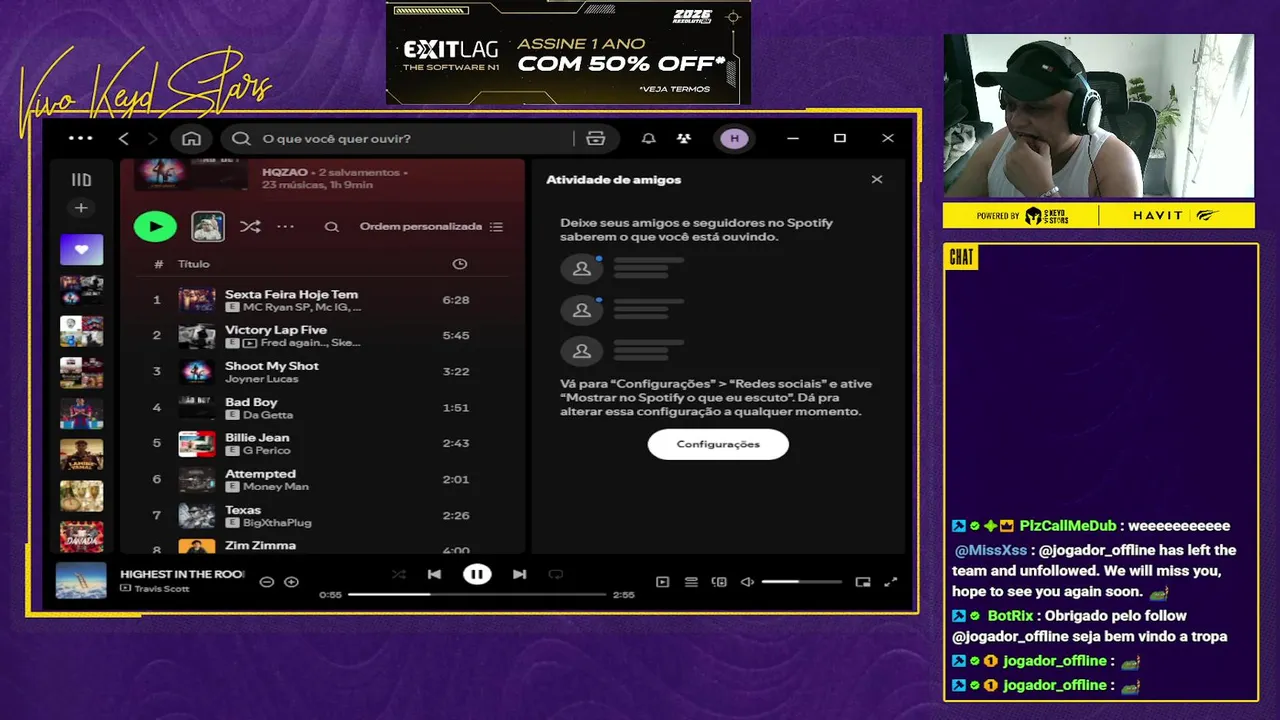Toggle shuffle for this playlist
The image size is (1280, 720).
point(250,227)
